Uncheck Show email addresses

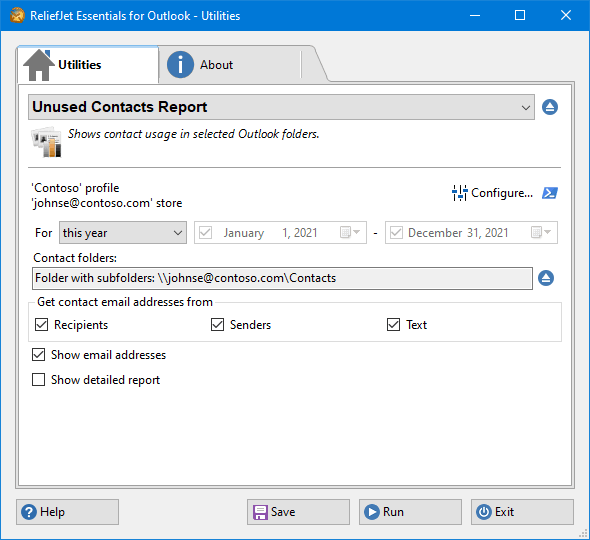tap(38, 354)
